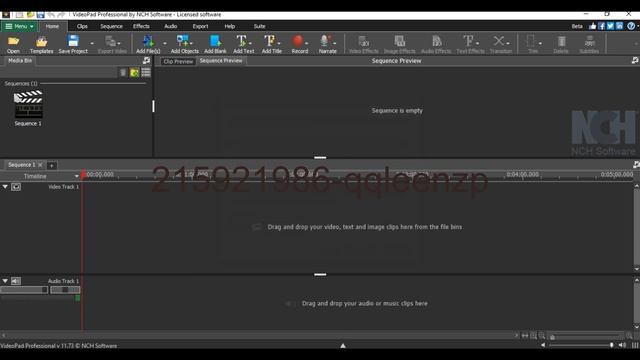Image resolution: width=640 pixels, height=360 pixels.
Task: Open Add Objects dropdown arrow
Action: point(191,43)
